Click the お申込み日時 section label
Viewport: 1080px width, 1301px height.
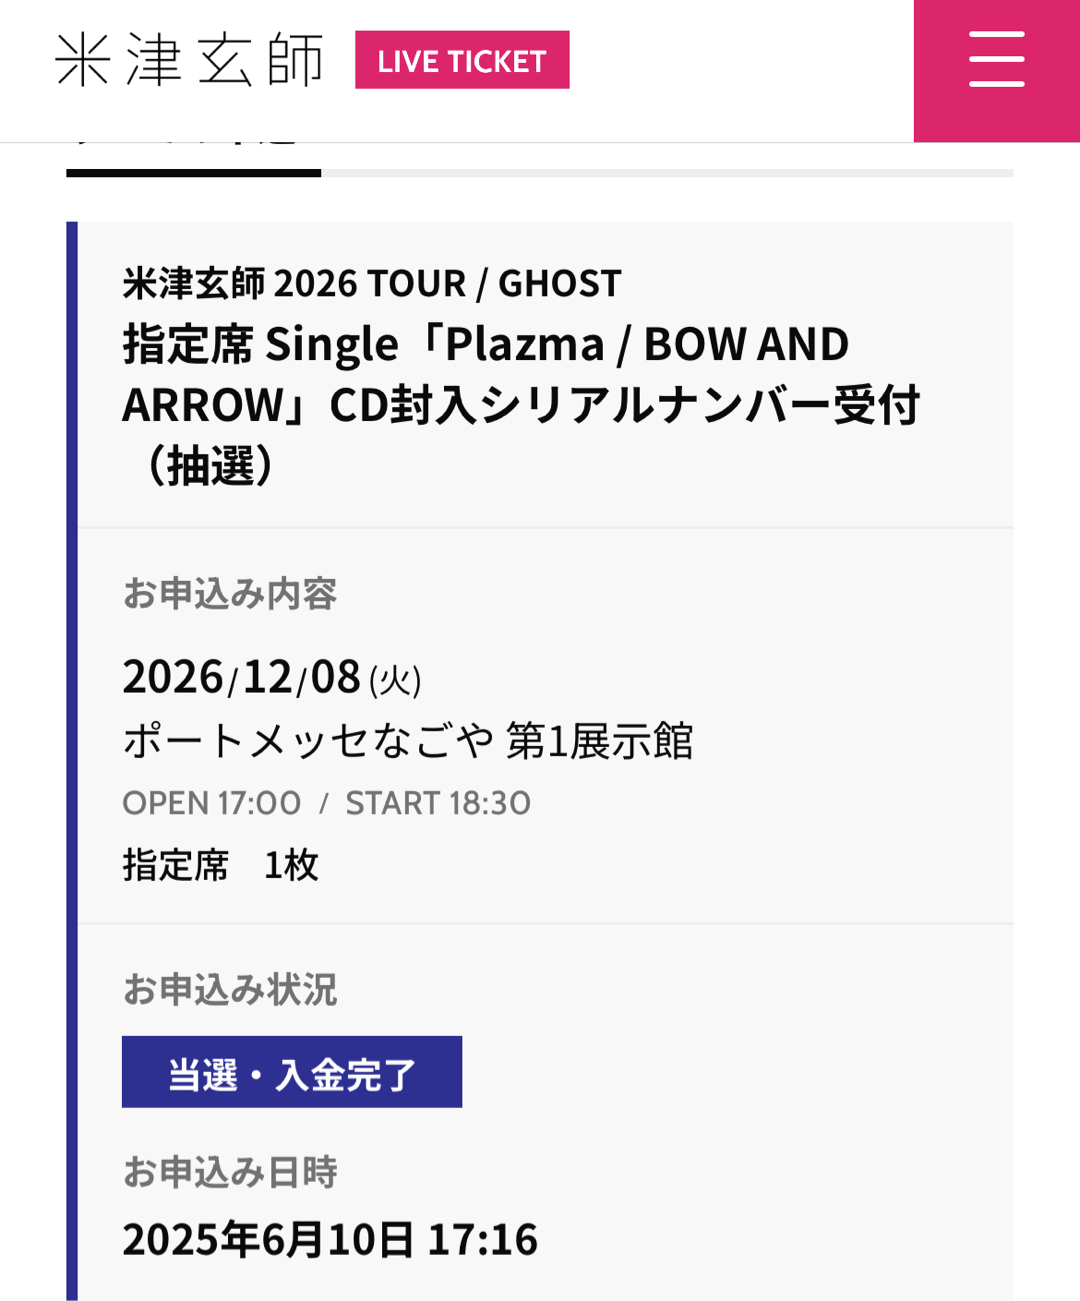(229, 1172)
